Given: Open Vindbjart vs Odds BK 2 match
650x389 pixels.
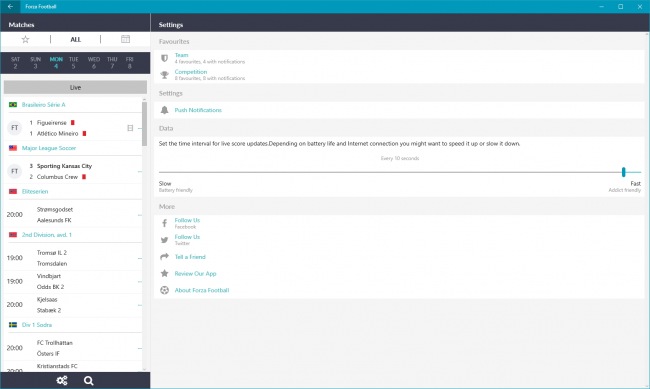Looking at the screenshot, I should point(73,281).
